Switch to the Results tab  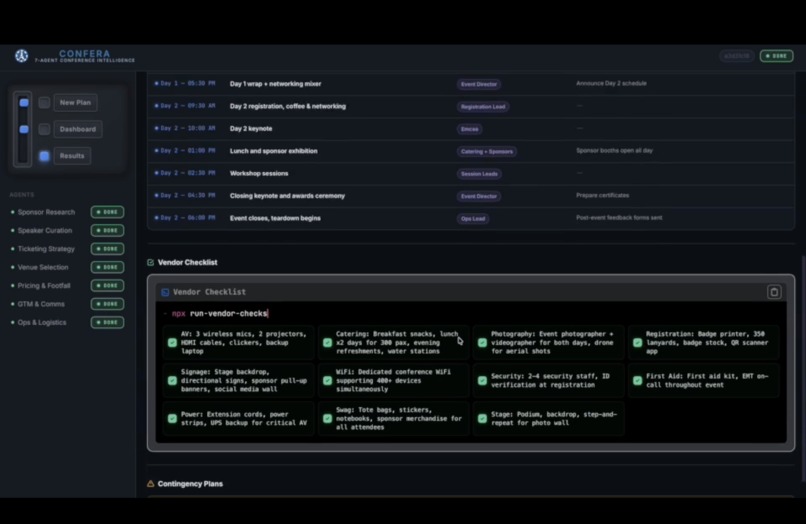(x=72, y=156)
